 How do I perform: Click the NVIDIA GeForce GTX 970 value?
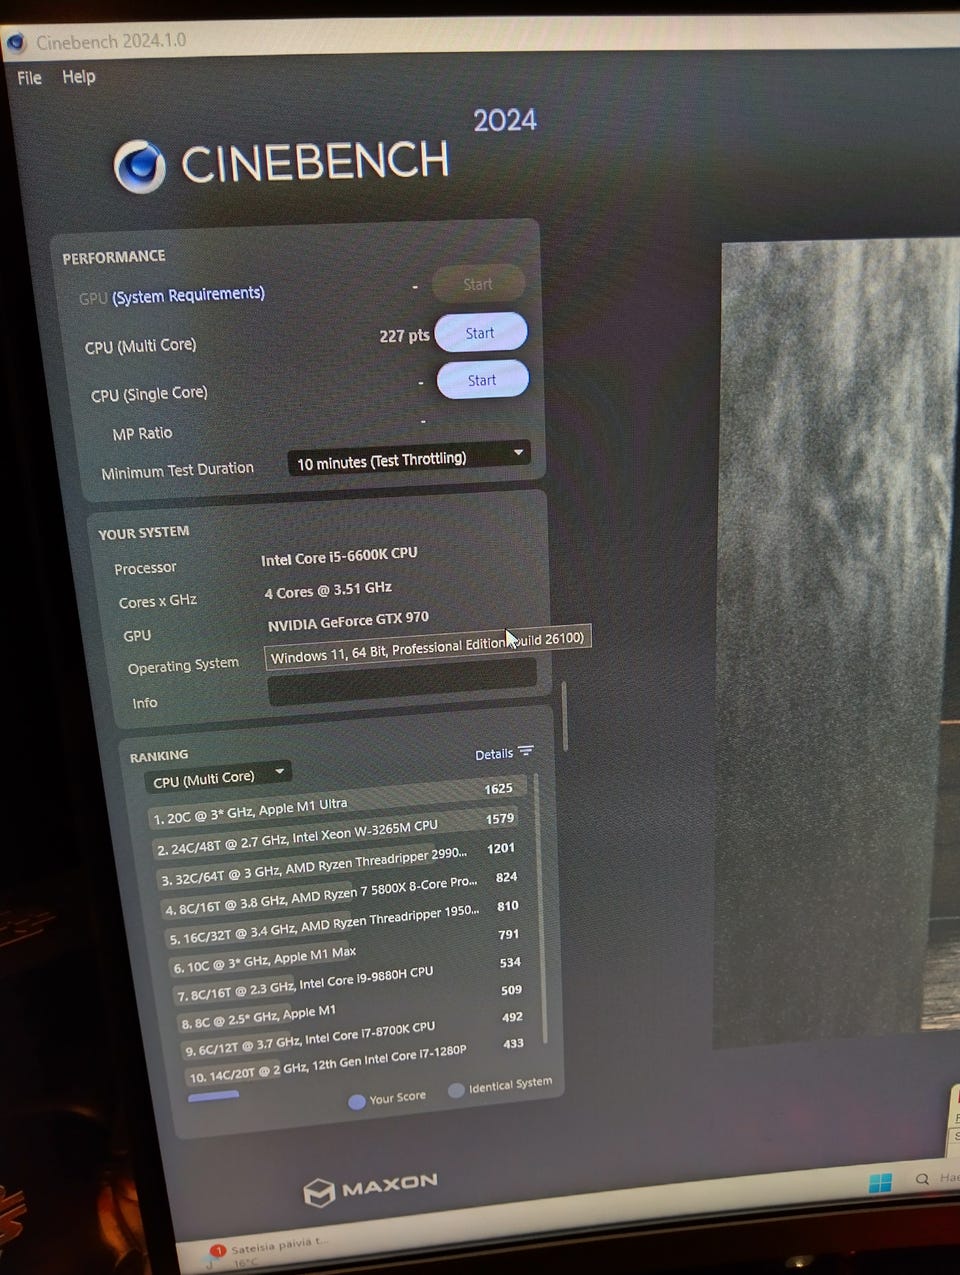tap(348, 621)
